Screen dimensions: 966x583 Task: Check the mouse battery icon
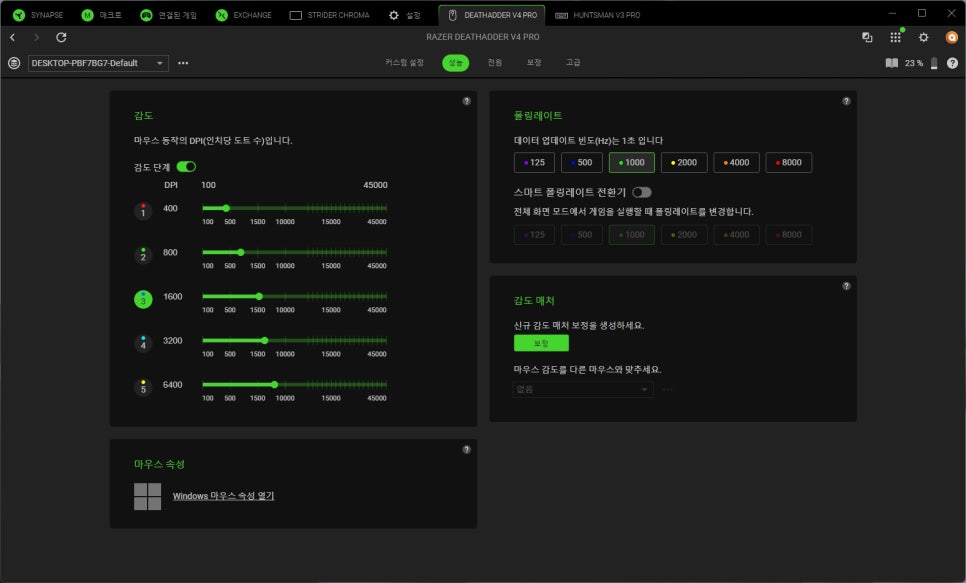pos(934,63)
